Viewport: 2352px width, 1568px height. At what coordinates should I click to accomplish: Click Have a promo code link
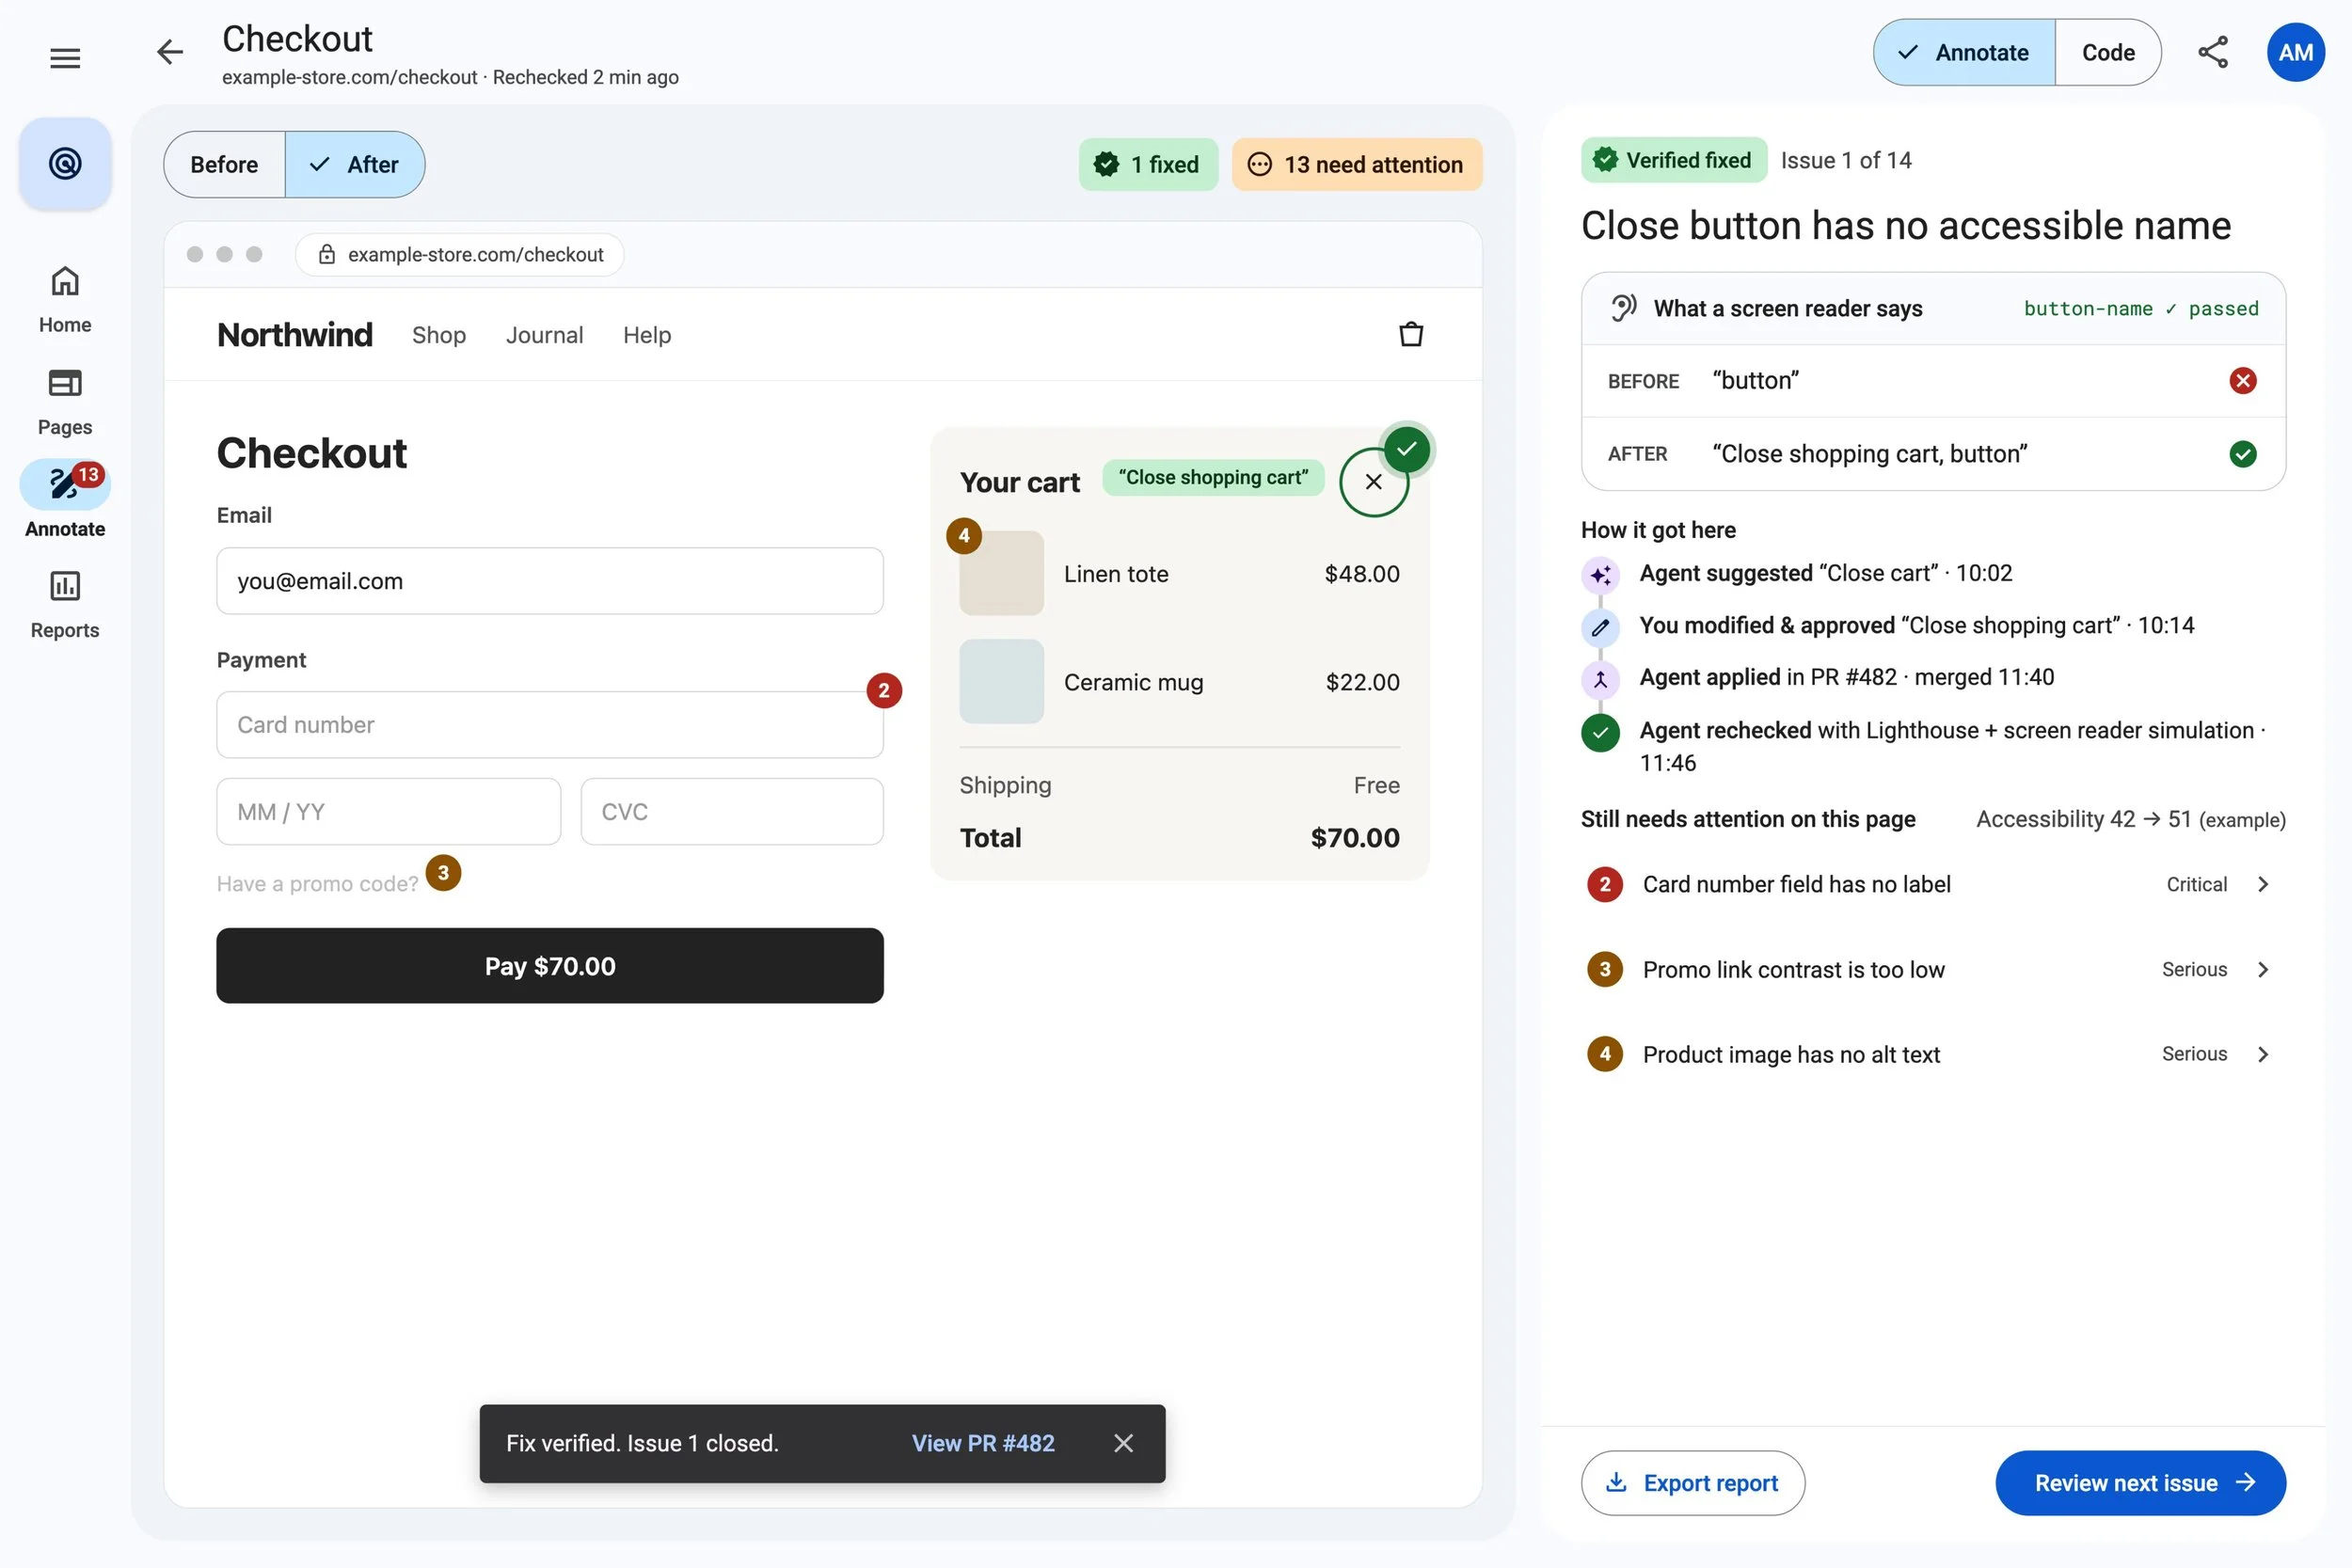coord(318,884)
